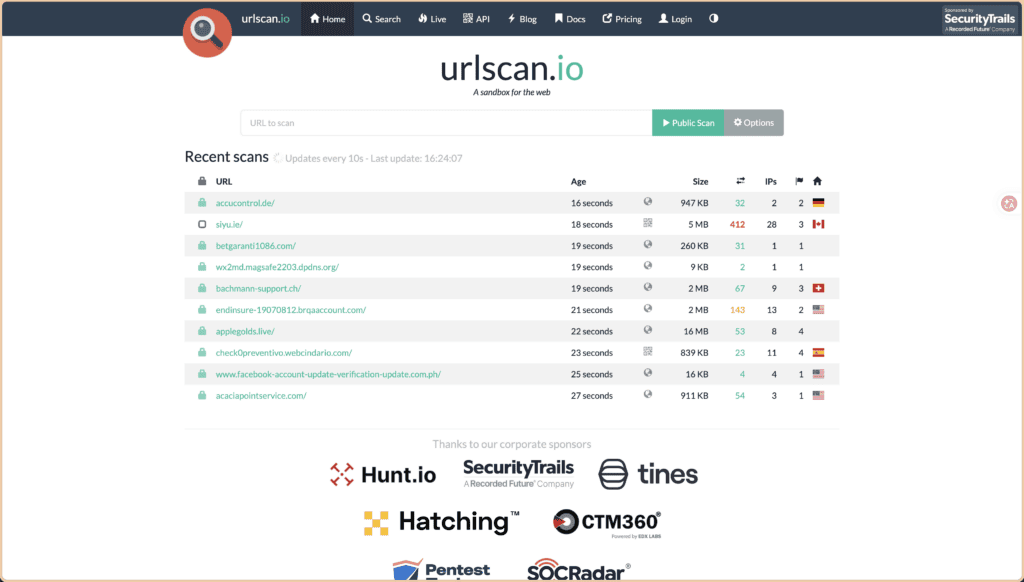
Task: Open the Hunt.io sponsor logo
Action: 383,475
